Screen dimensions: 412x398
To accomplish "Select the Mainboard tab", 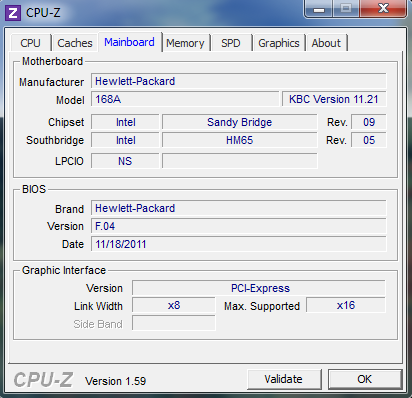I will (x=129, y=42).
